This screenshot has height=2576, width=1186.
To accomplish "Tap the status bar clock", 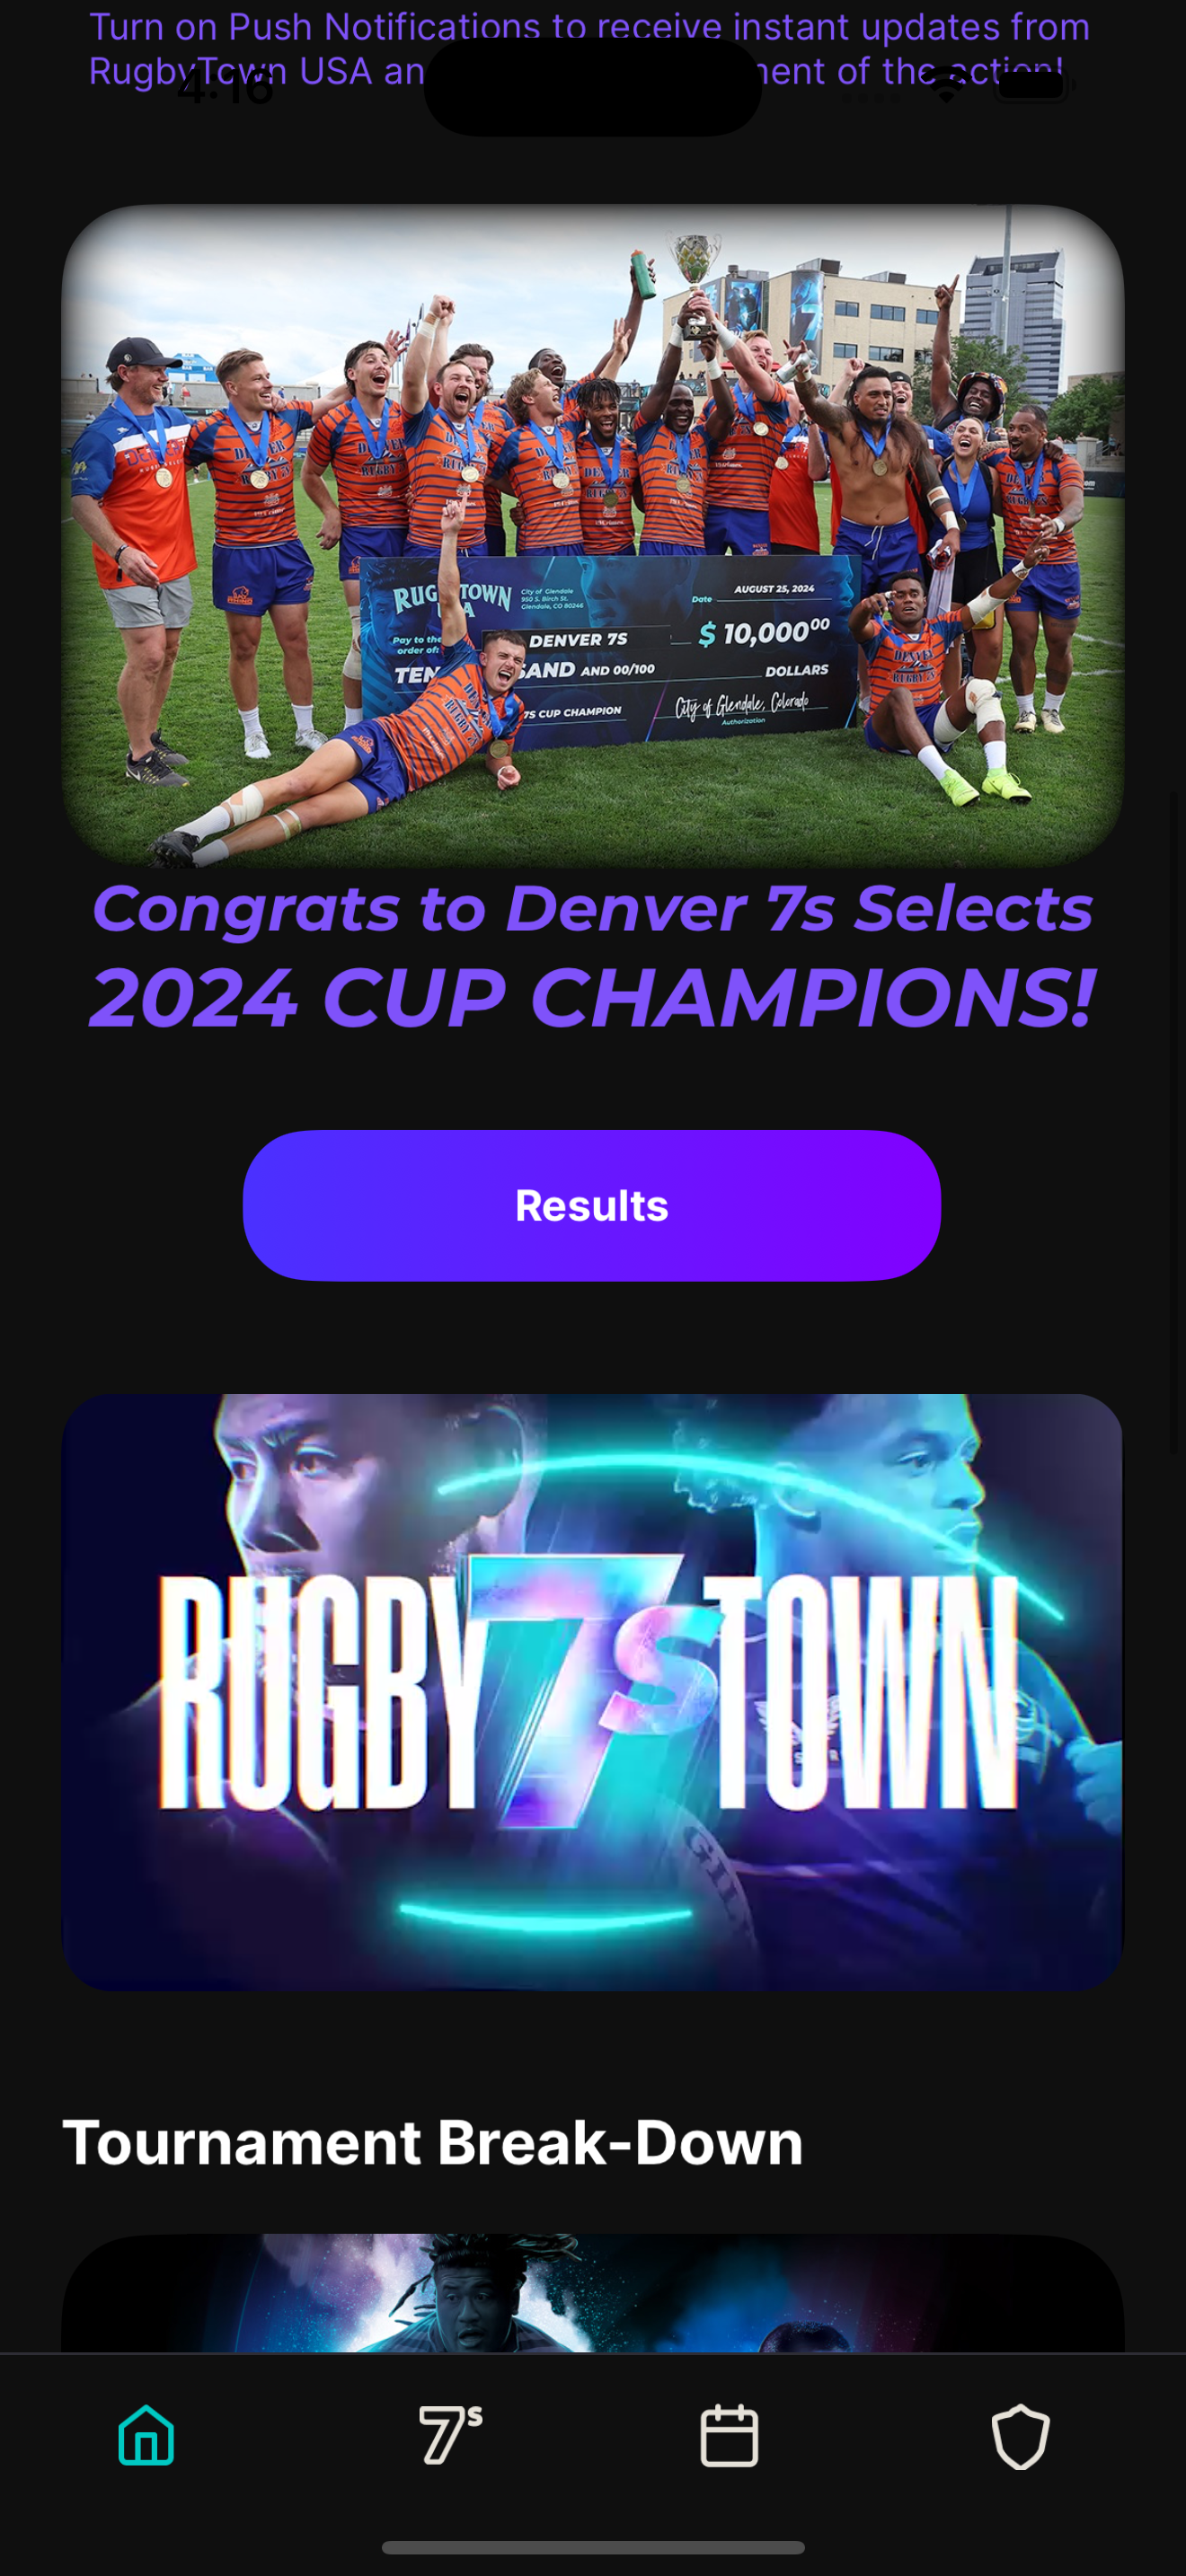I will tap(225, 88).
